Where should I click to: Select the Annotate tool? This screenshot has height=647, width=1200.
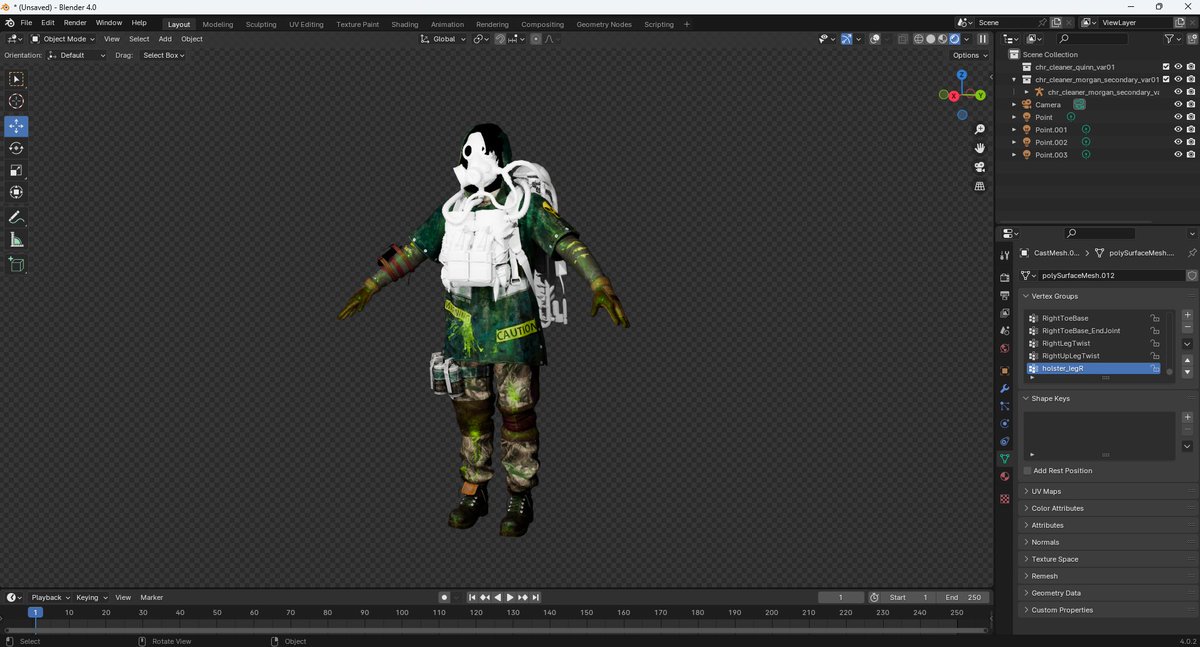(16, 217)
